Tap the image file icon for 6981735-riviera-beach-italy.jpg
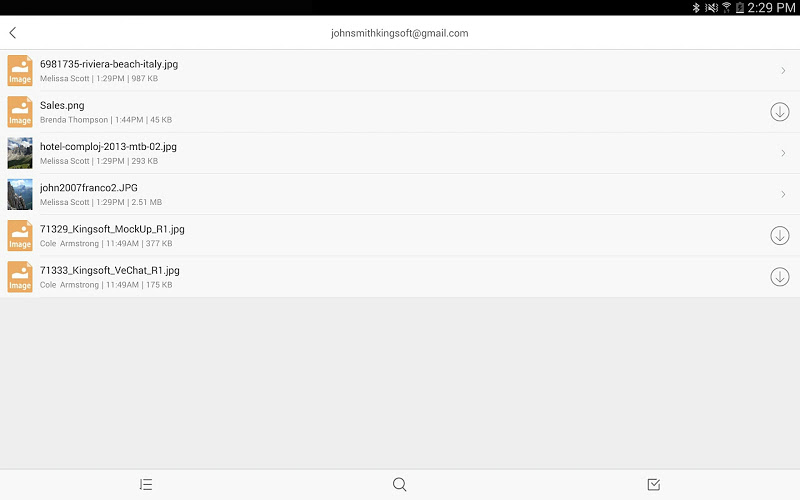This screenshot has height=500, width=800. [x=20, y=70]
